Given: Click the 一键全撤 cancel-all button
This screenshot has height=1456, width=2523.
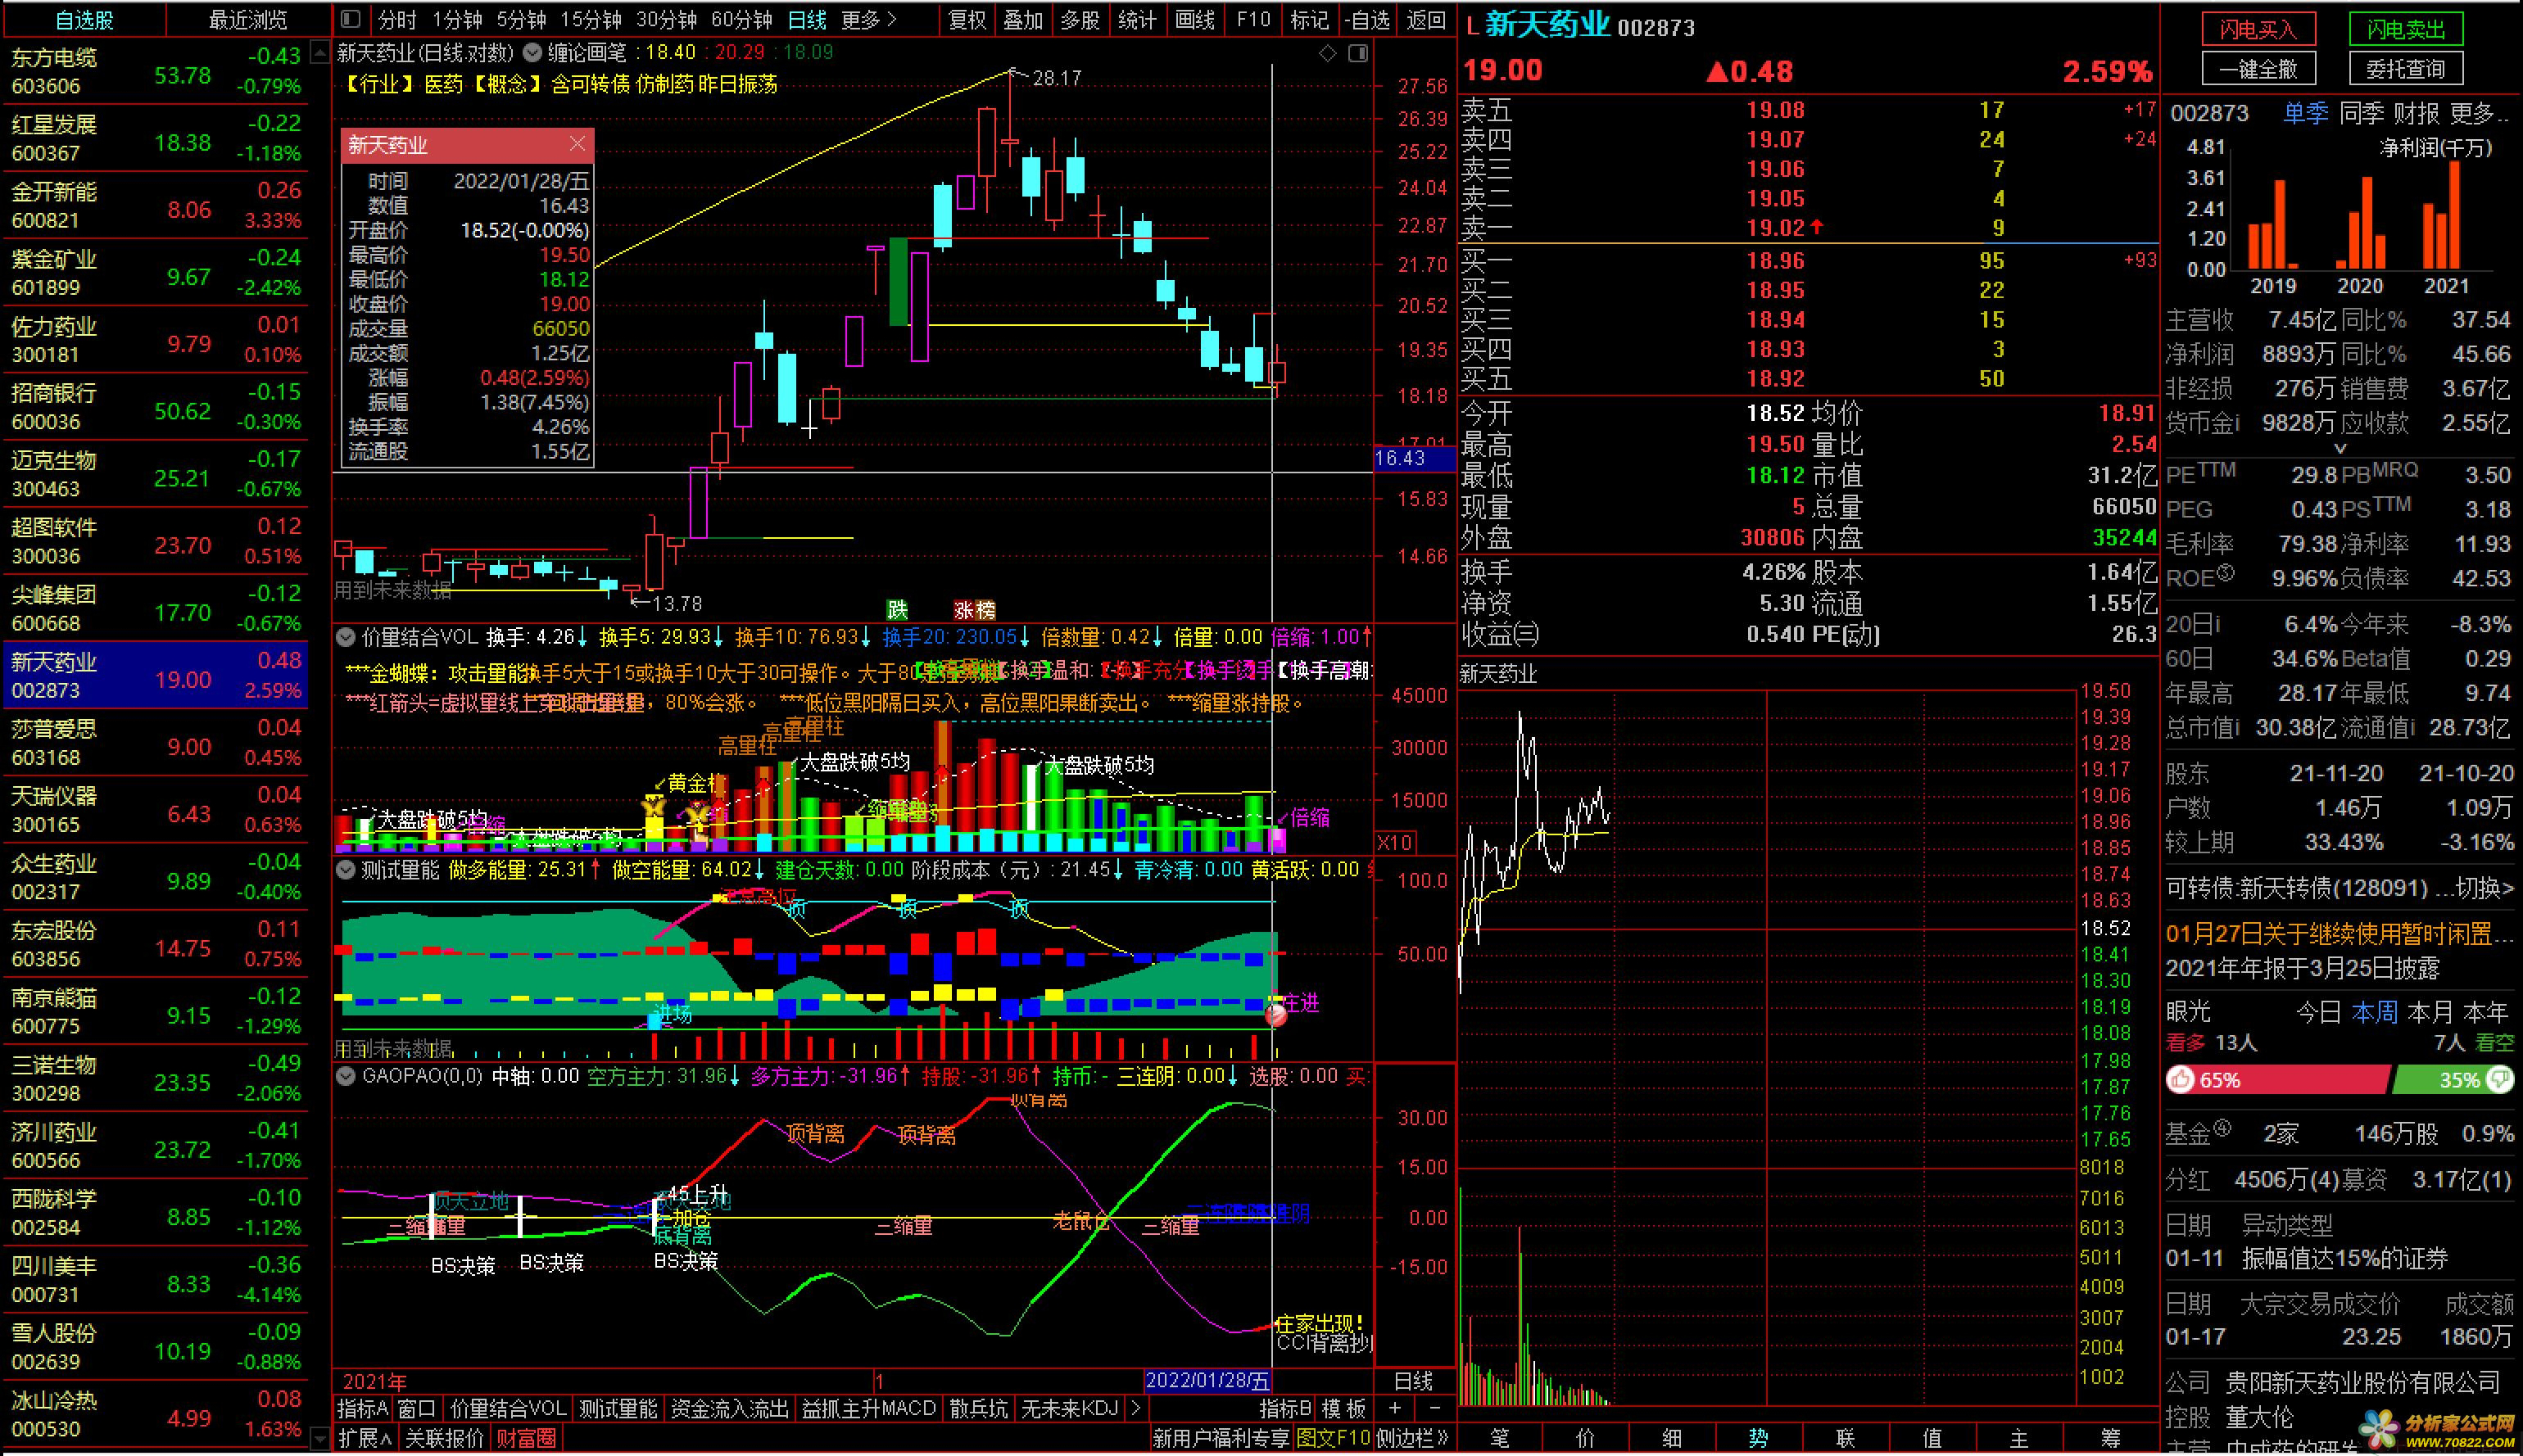Looking at the screenshot, I should point(2258,69).
